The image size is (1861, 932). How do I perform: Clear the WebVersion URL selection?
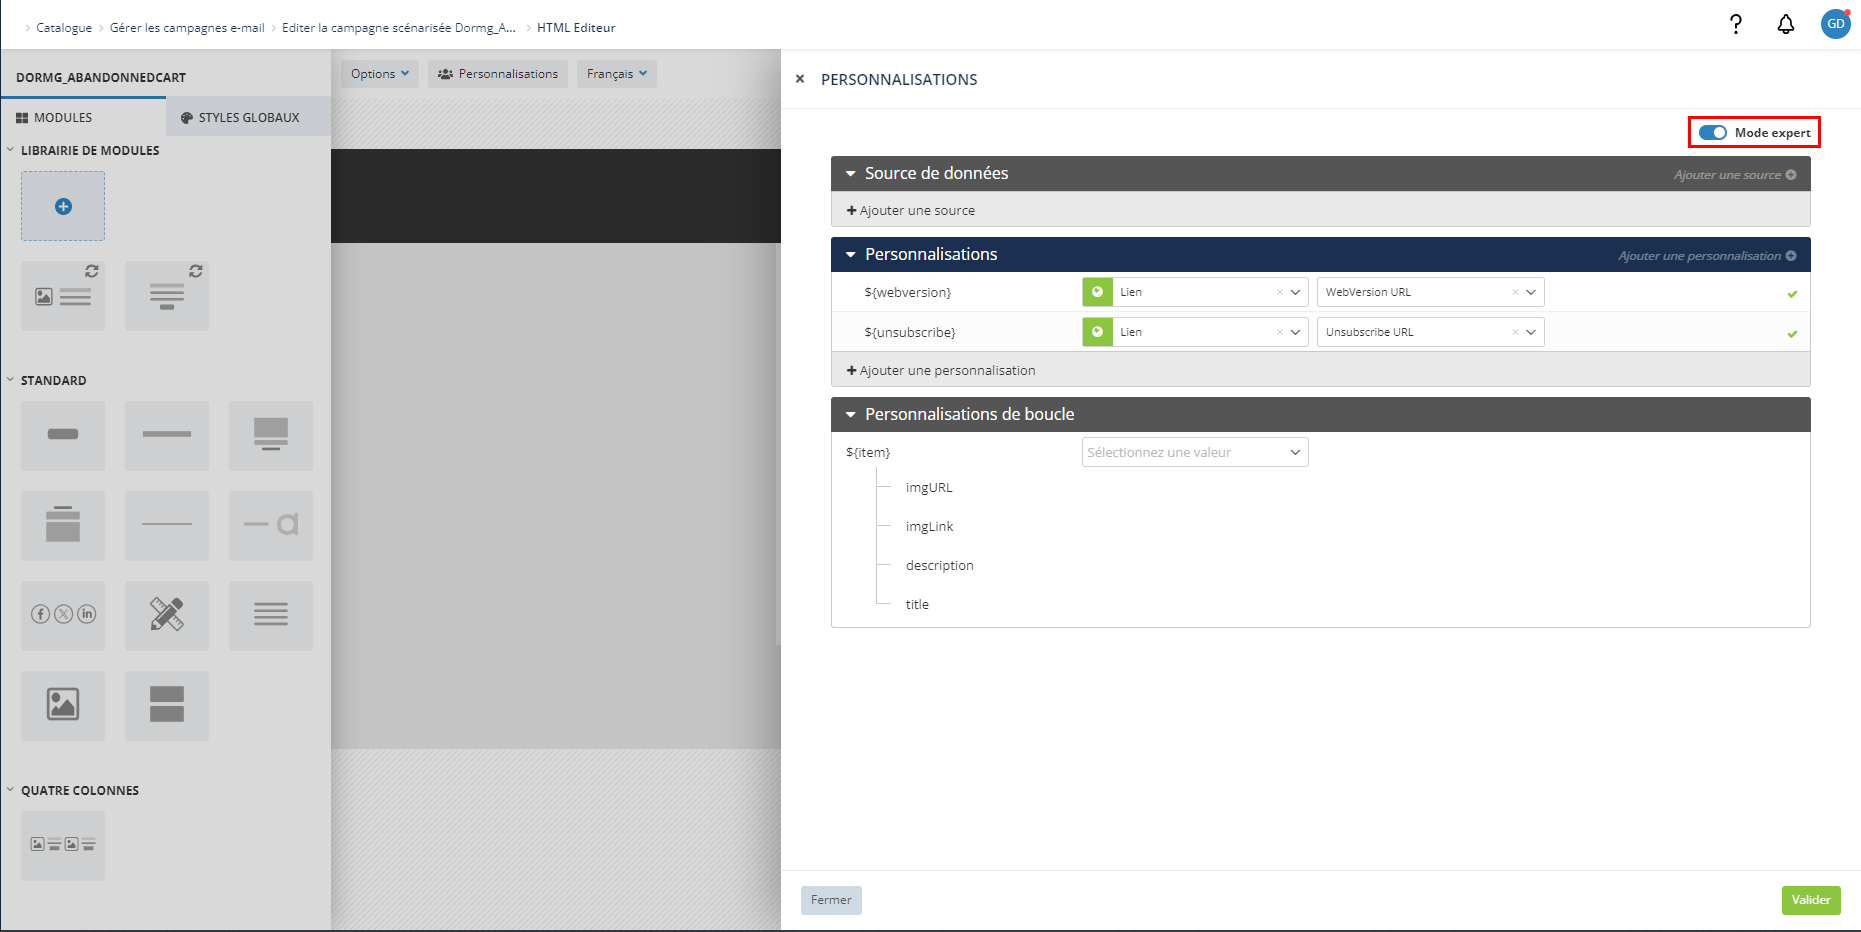1515,292
